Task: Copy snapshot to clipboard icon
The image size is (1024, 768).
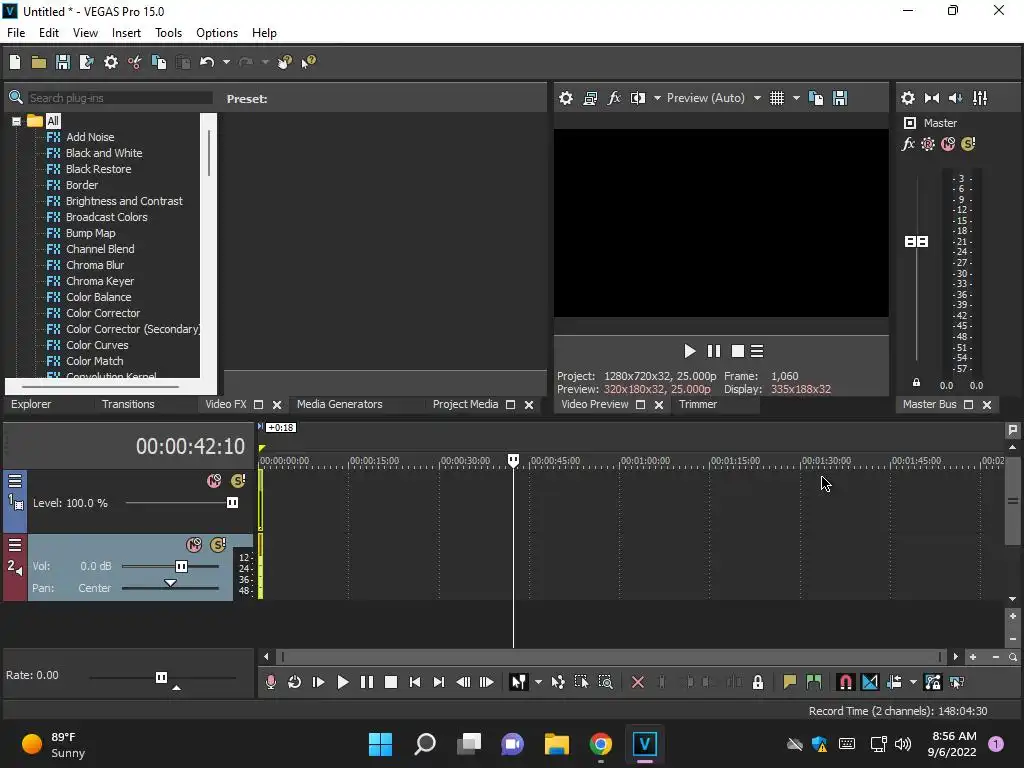Action: (816, 98)
